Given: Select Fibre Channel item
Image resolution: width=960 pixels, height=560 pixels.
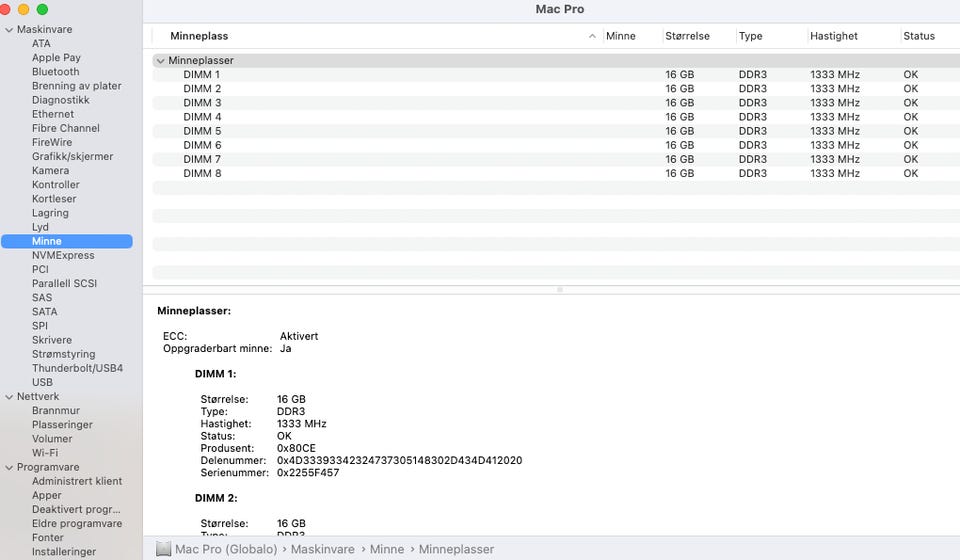Looking at the screenshot, I should (x=66, y=128).
